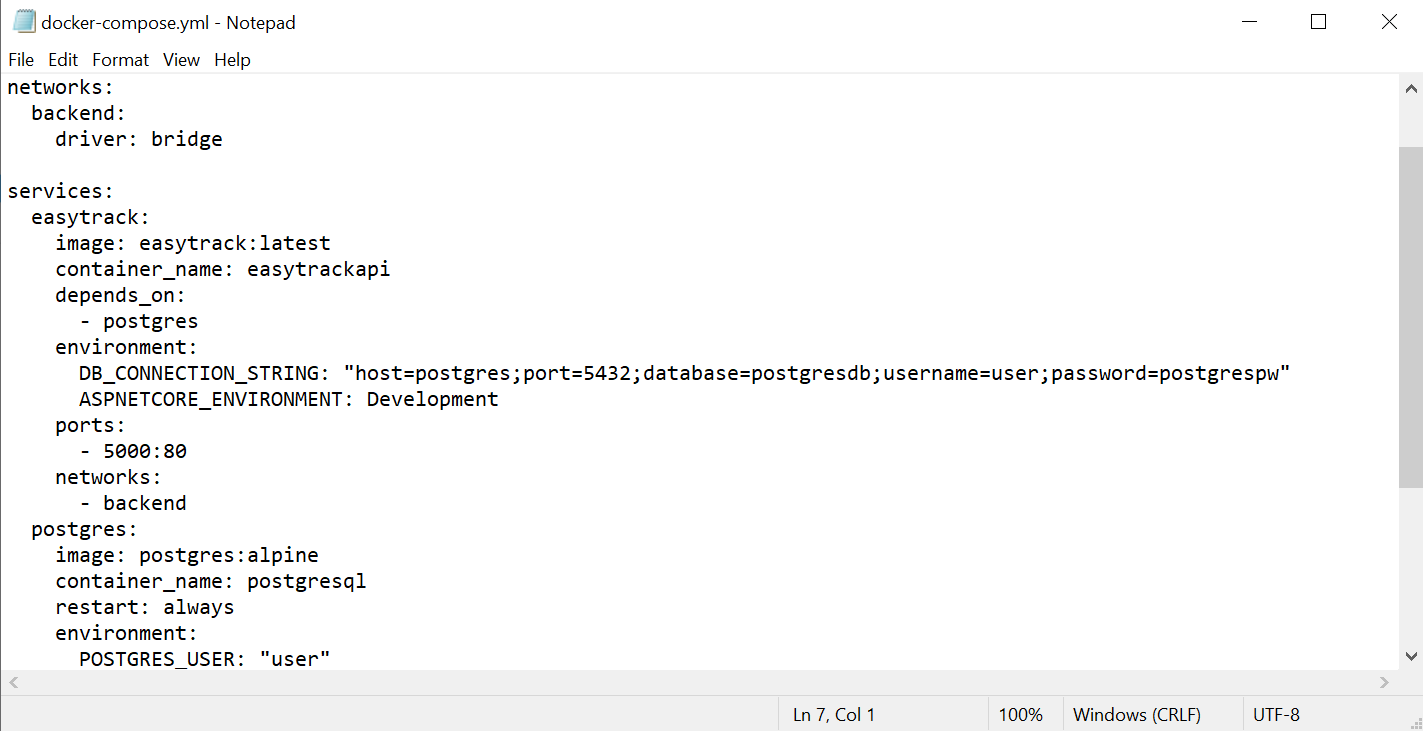Click the vertical scrollbar down arrow
The image size is (1423, 731).
tap(1411, 656)
